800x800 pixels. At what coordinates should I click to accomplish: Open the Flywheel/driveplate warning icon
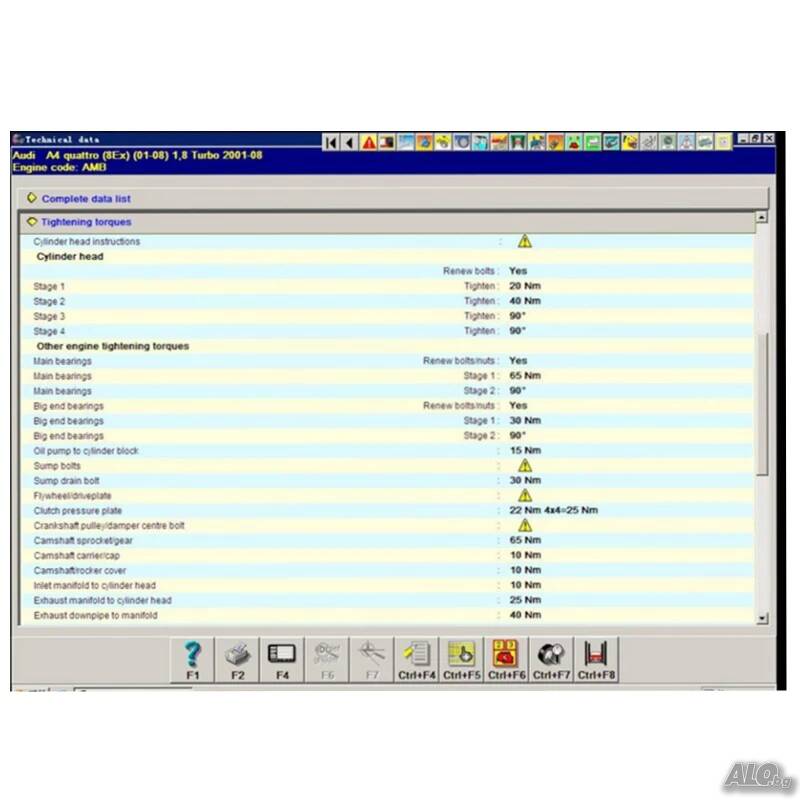pyautogui.click(x=524, y=495)
